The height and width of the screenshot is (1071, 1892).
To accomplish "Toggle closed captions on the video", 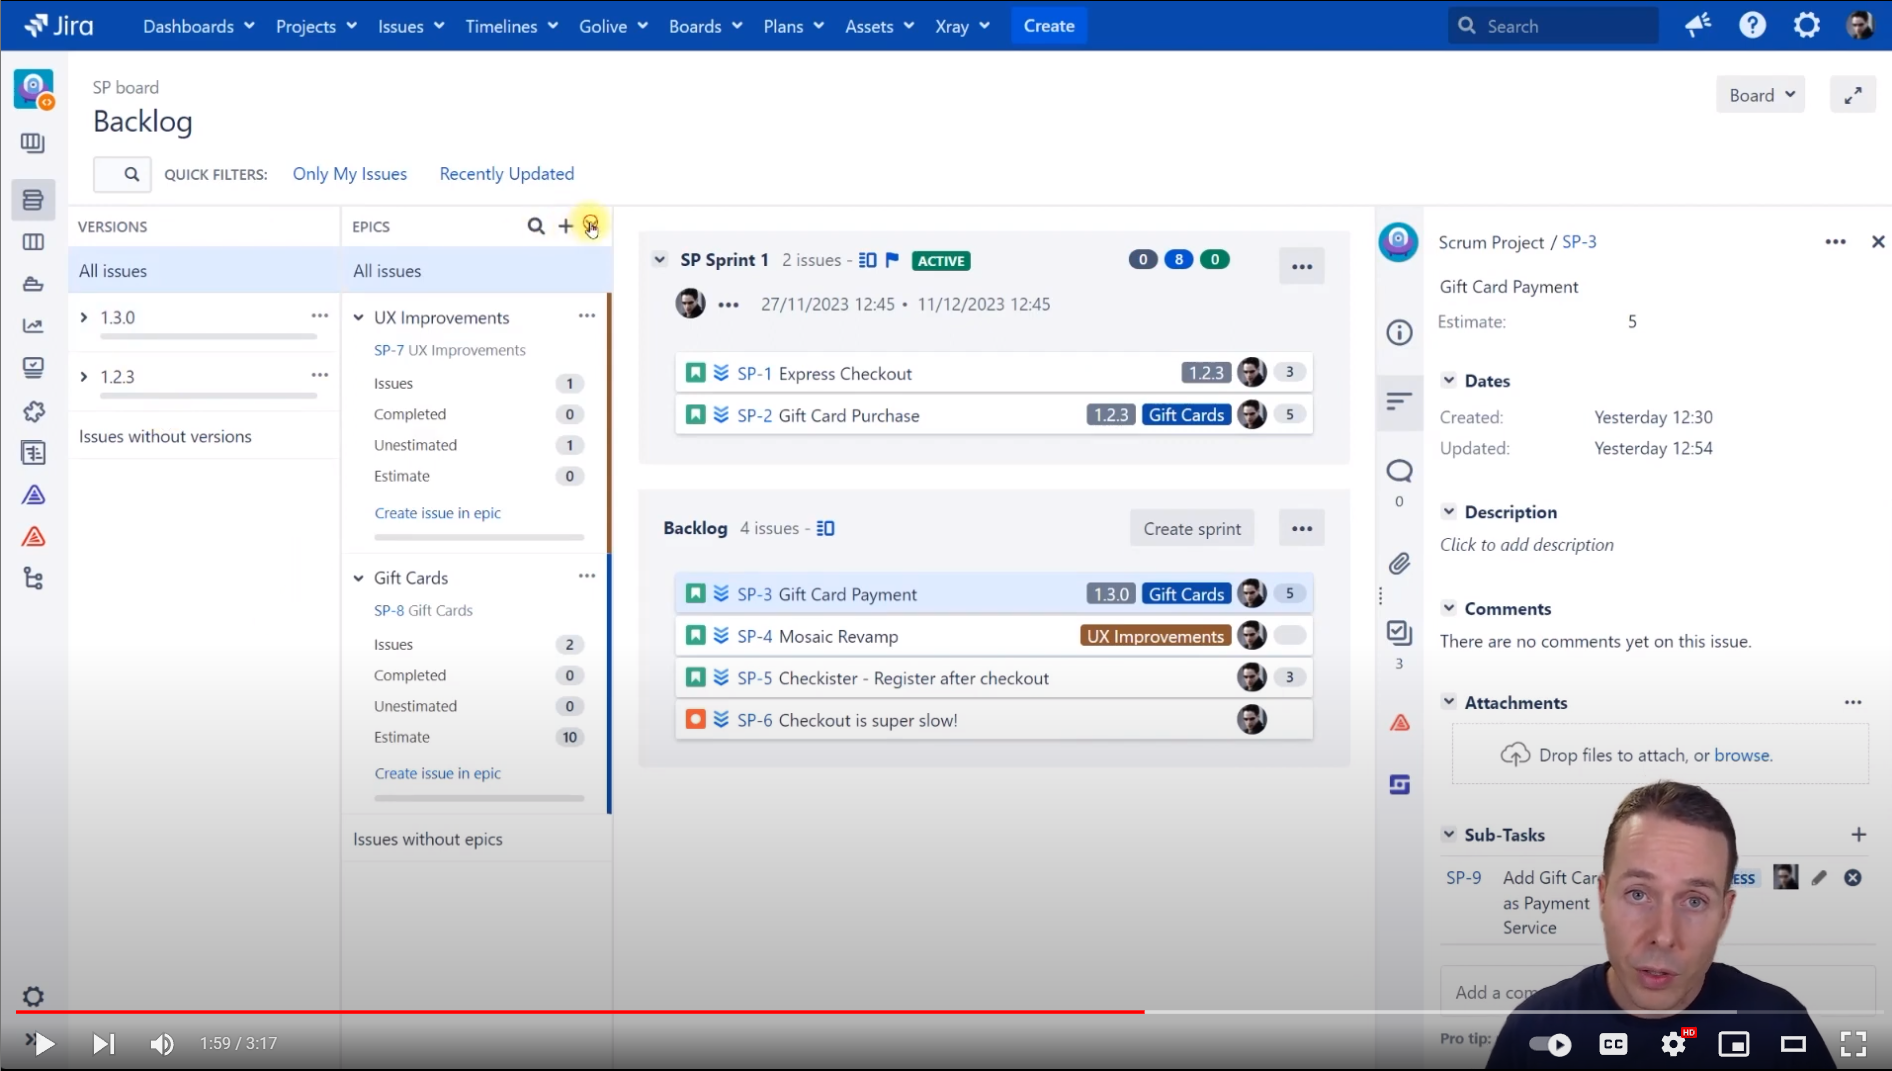I will (x=1613, y=1044).
